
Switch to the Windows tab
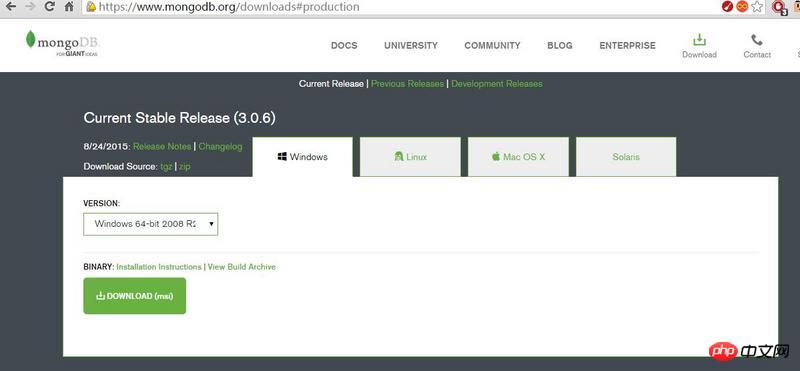(303, 157)
